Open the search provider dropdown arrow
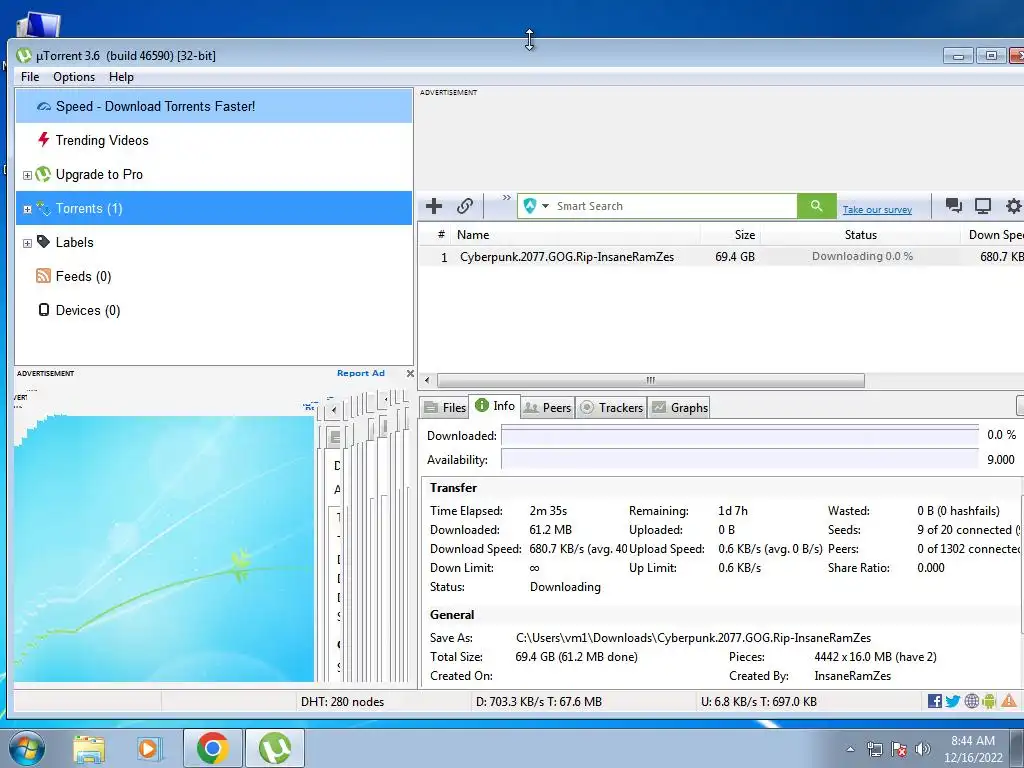The width and height of the screenshot is (1024, 768). click(545, 206)
